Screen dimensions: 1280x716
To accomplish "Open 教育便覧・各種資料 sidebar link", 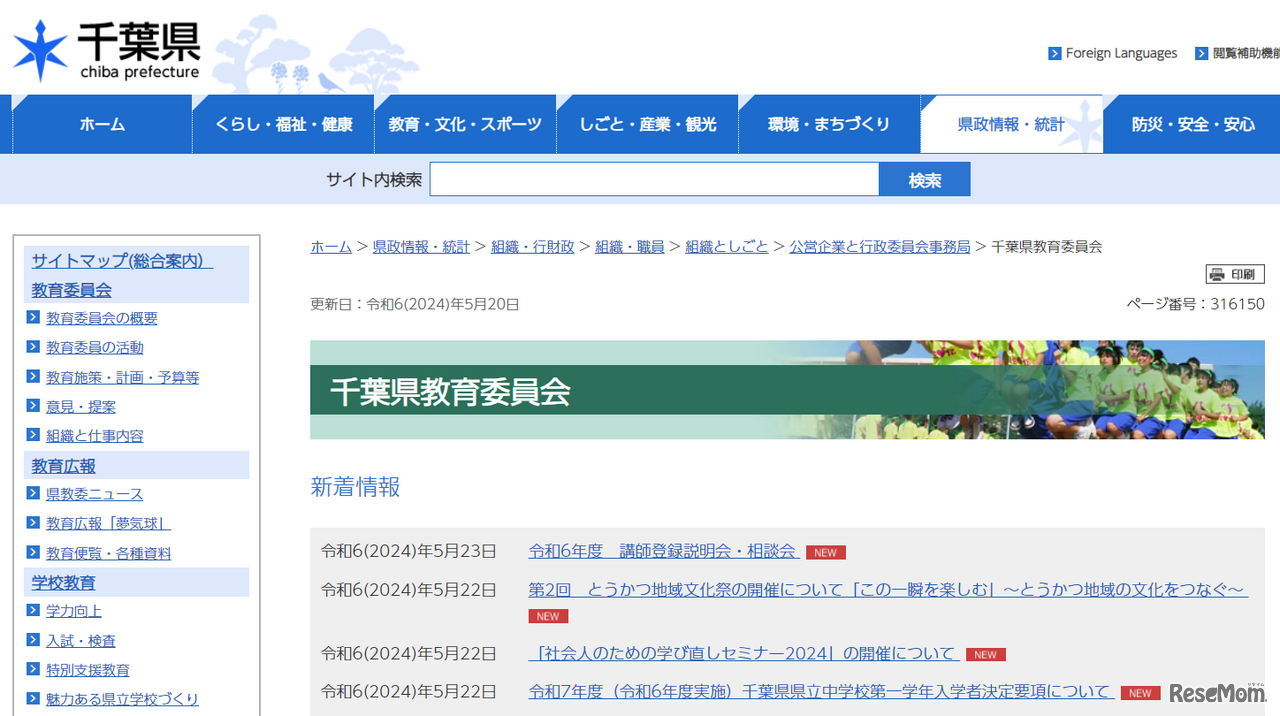I will [109, 553].
